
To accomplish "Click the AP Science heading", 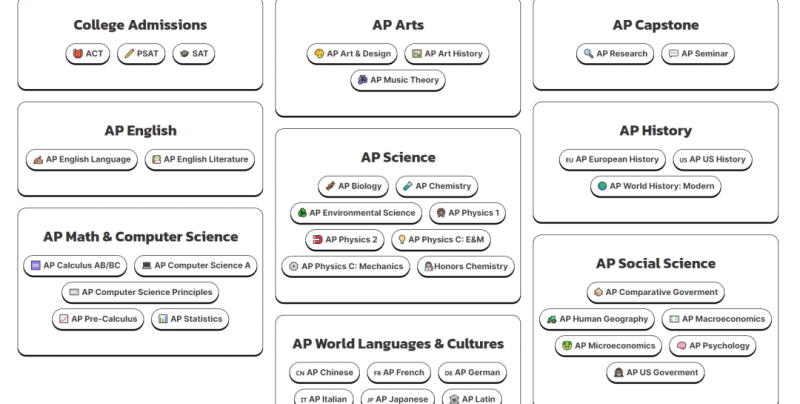I will 398,158.
